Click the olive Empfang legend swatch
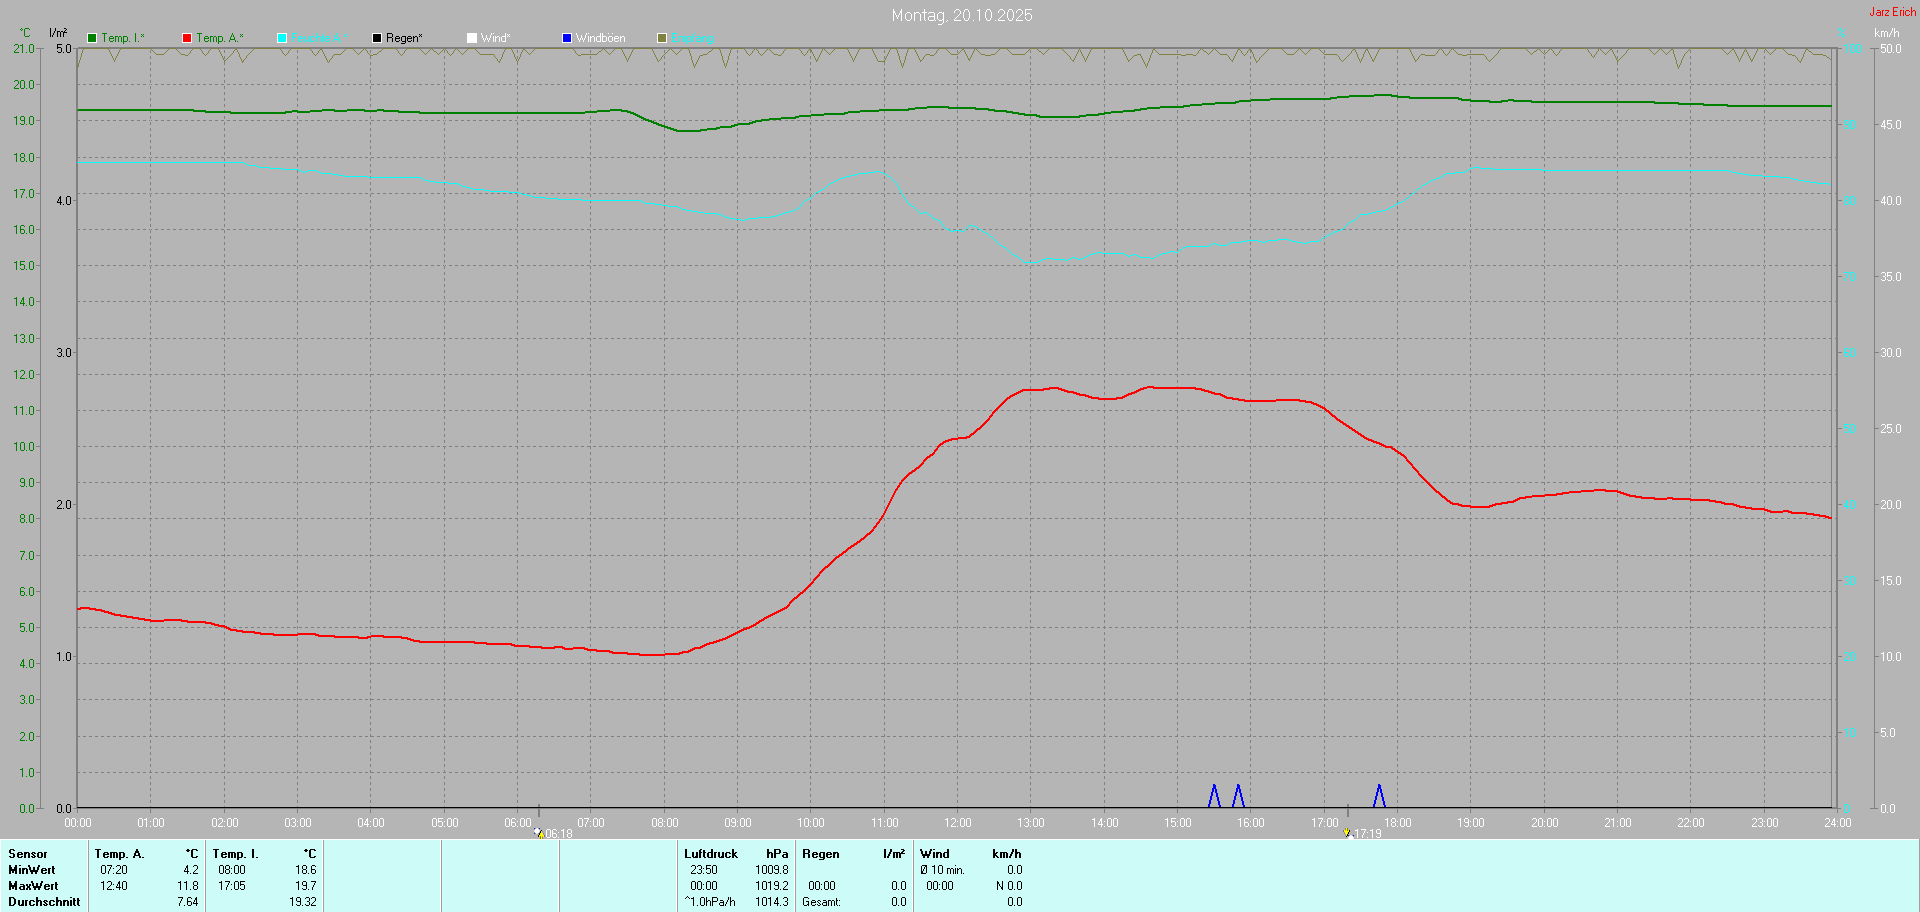 click(x=662, y=38)
